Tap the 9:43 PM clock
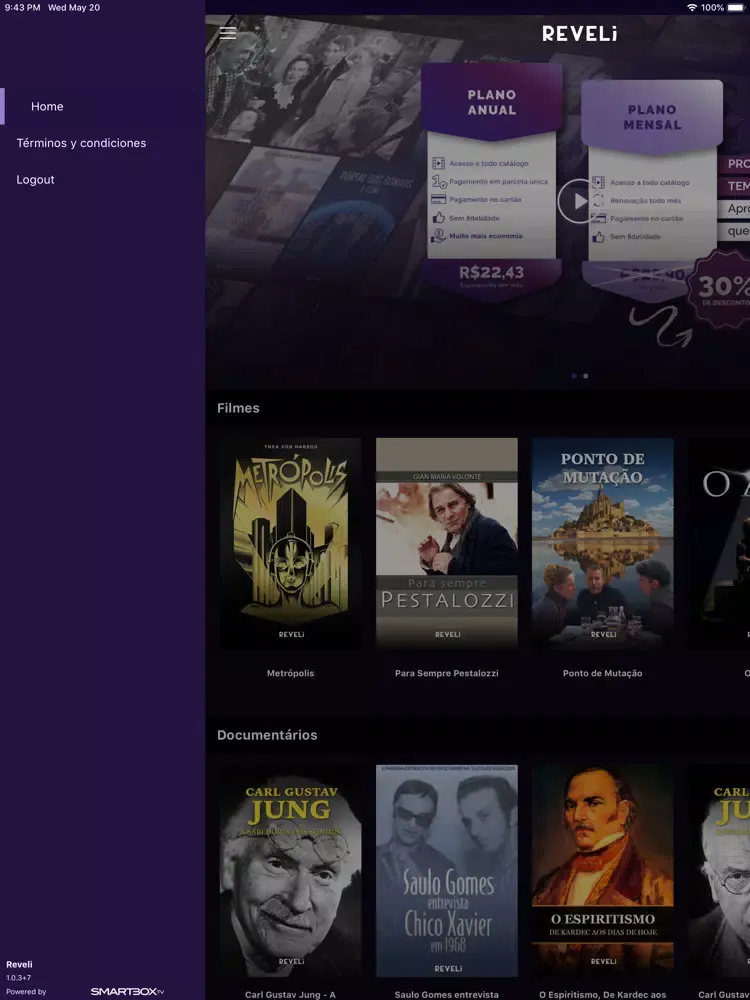 click(22, 8)
